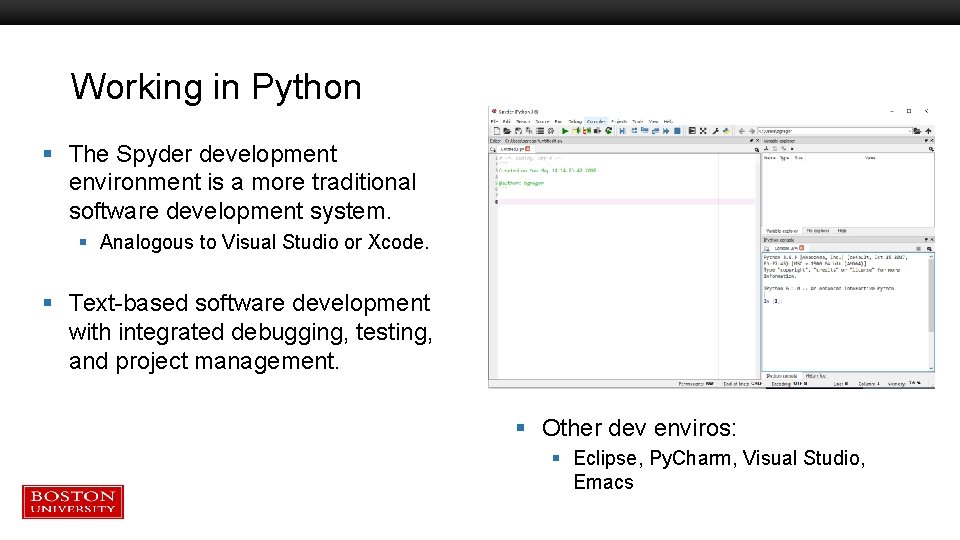Click the Debug file icon
960x540 pixels.
click(x=622, y=131)
